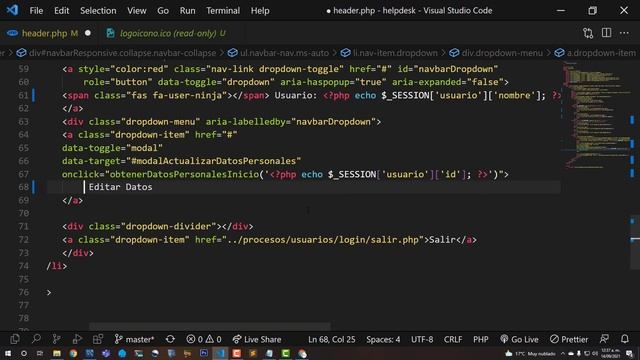Click the Synchronize Changes icon
Image resolution: width=640 pixels, height=360 pixels.
coord(170,339)
